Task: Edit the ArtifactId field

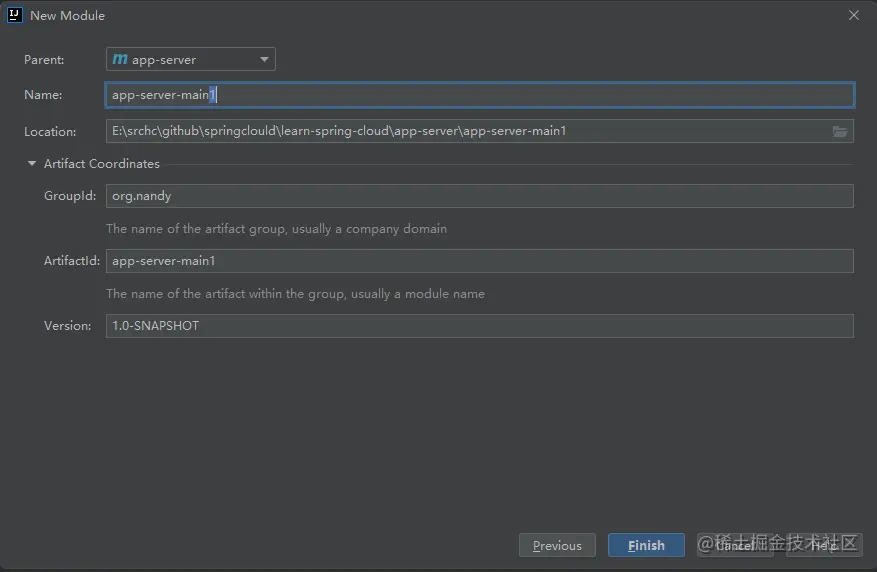Action: (479, 261)
